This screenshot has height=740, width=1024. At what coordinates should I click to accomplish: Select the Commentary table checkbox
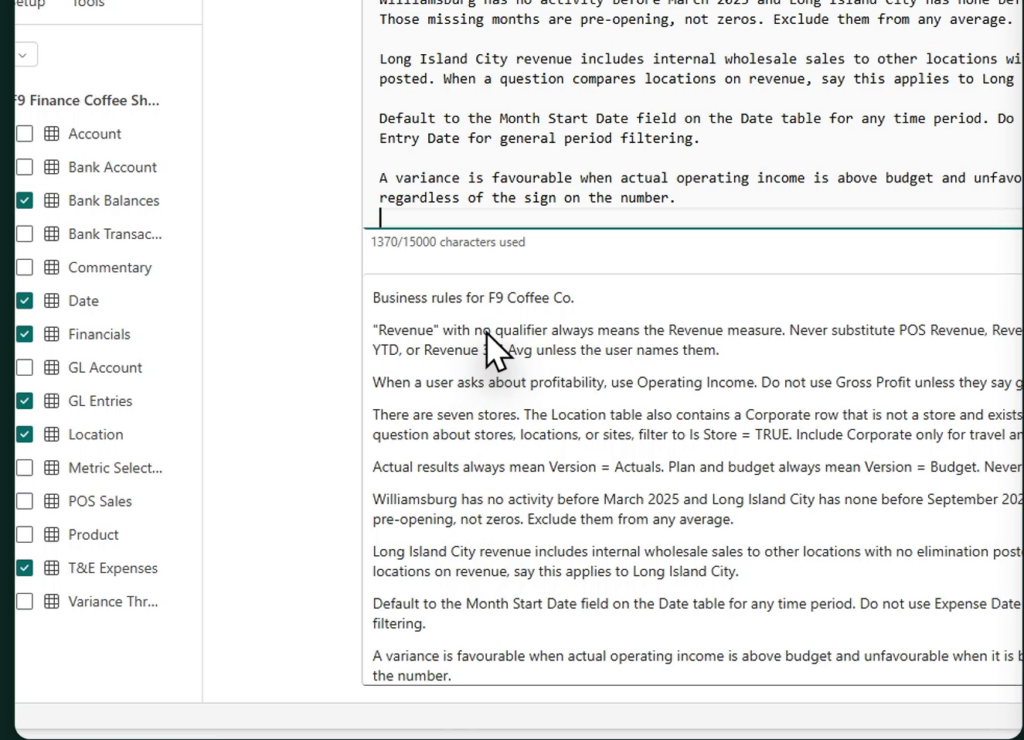[x=24, y=267]
